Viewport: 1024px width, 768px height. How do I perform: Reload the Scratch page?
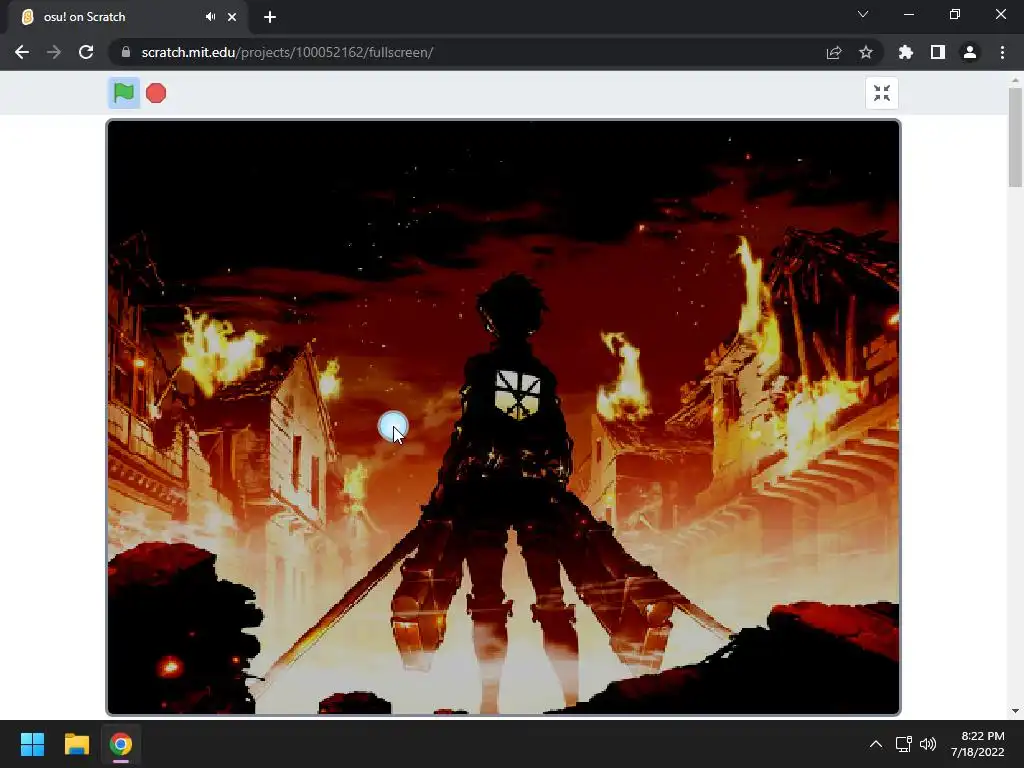pos(86,52)
